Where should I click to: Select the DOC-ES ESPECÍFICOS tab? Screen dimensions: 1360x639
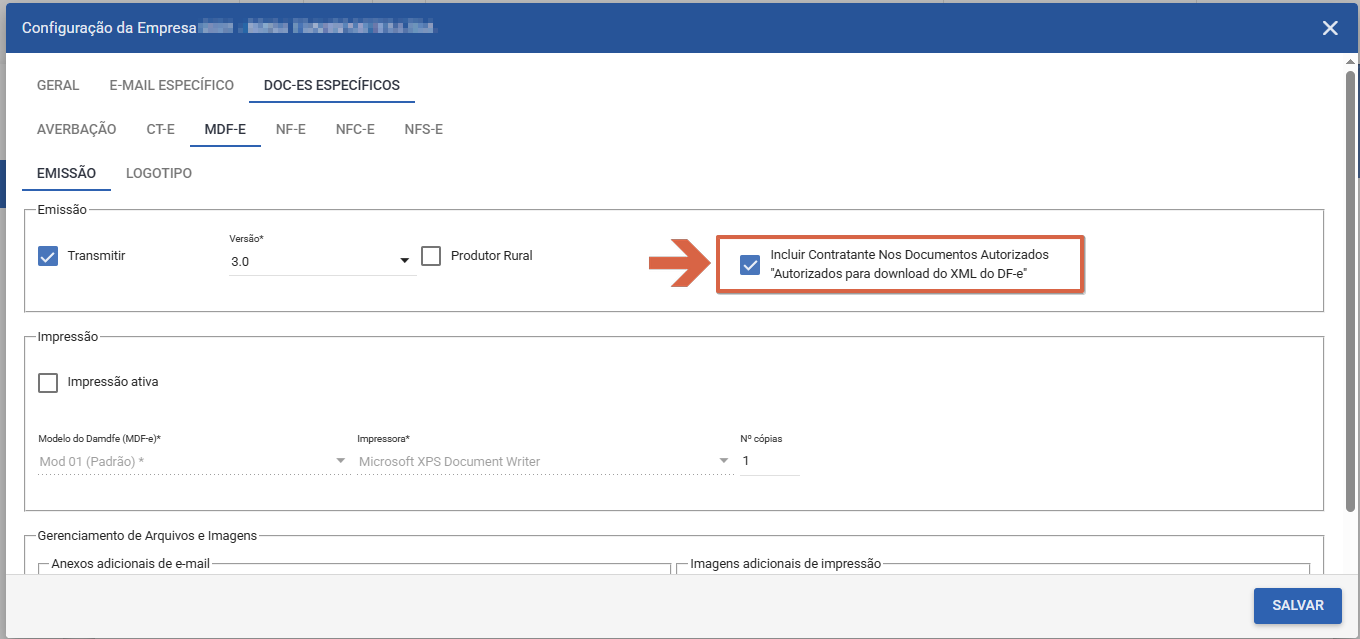click(332, 85)
